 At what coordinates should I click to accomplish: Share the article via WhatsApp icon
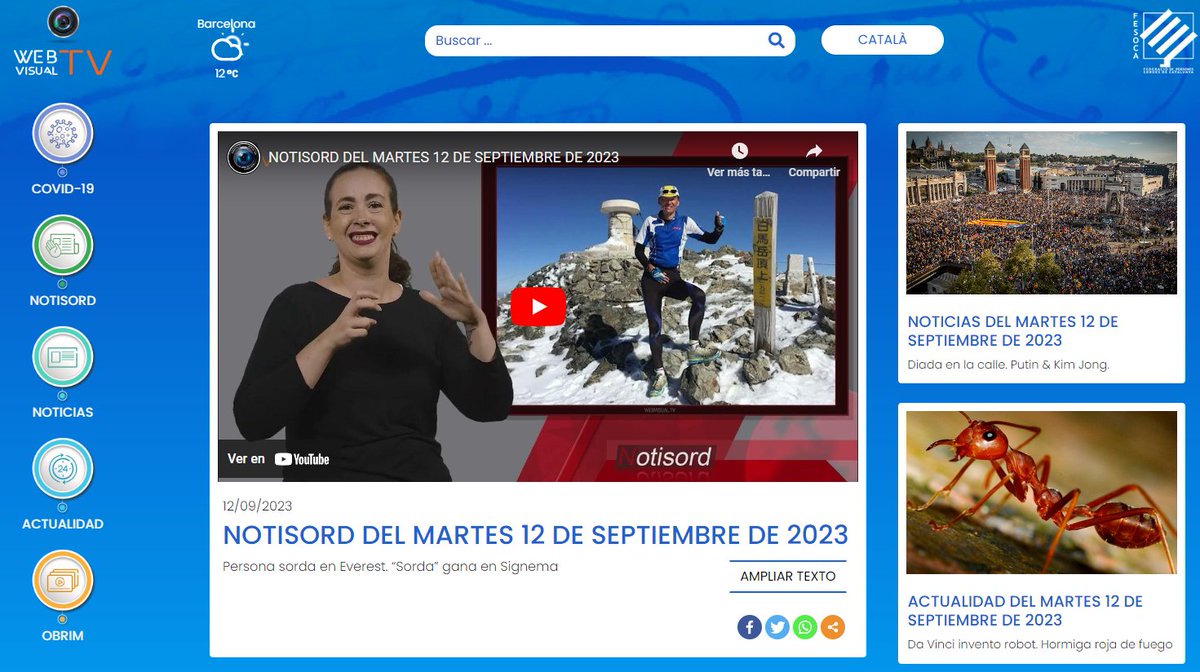click(803, 627)
